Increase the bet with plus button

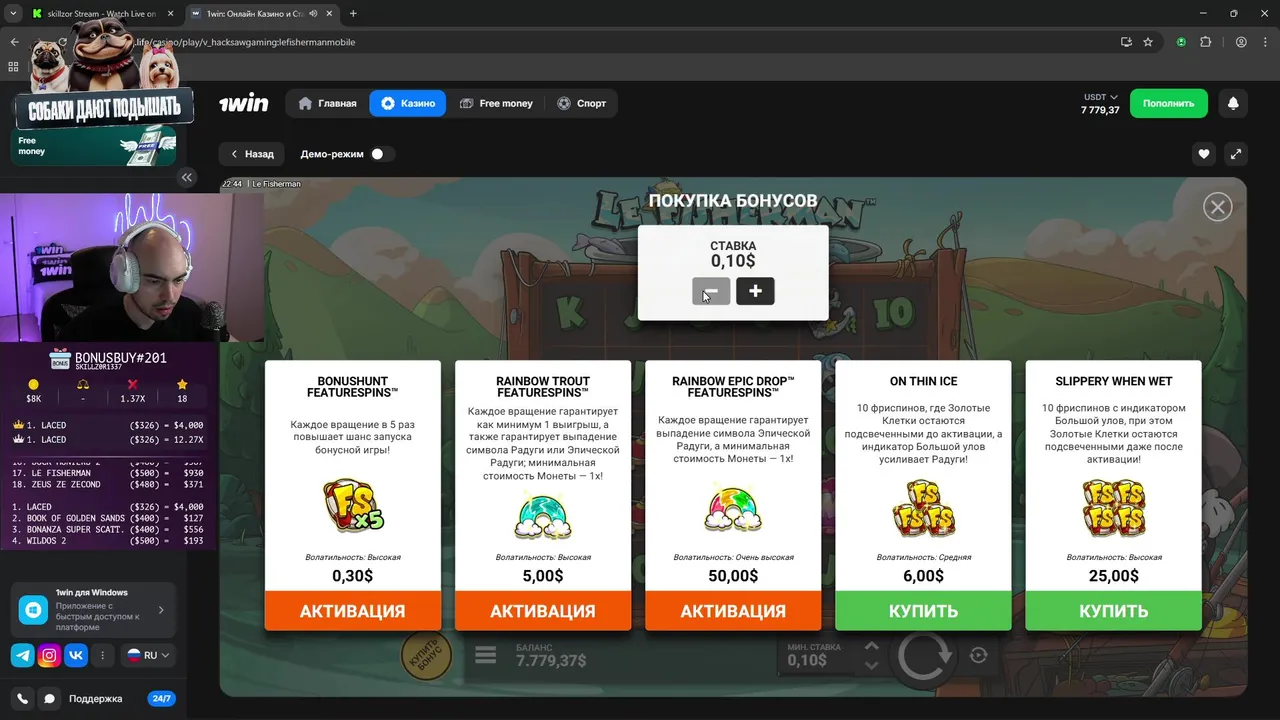coord(755,291)
